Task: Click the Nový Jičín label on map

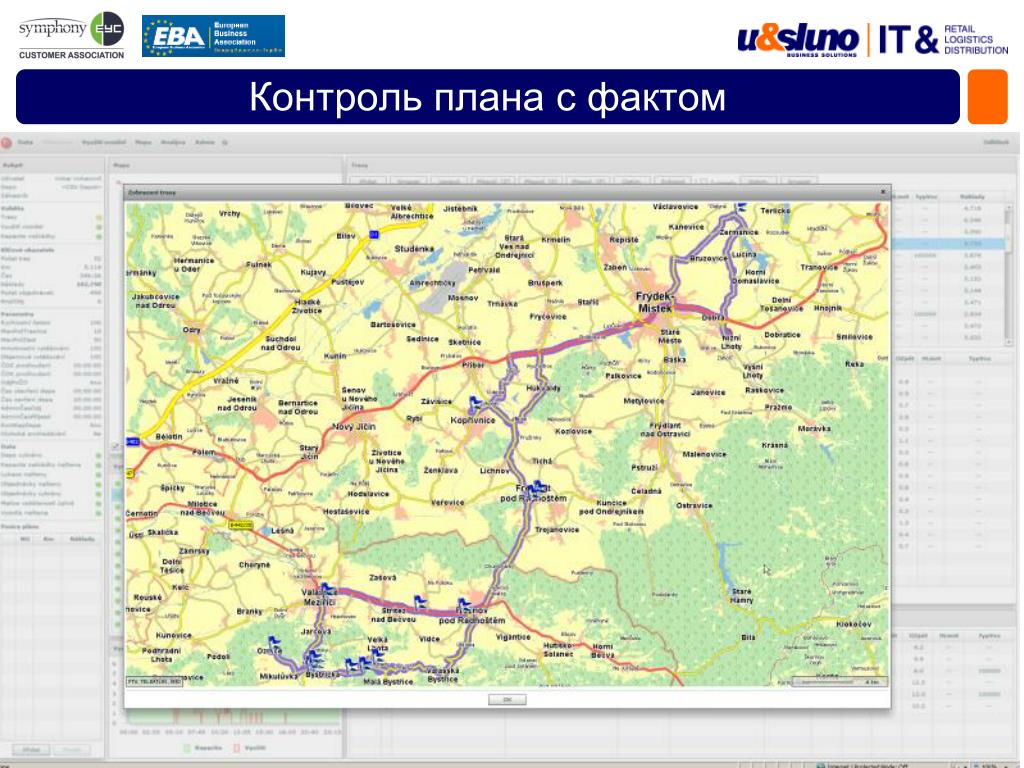Action: coord(353,426)
